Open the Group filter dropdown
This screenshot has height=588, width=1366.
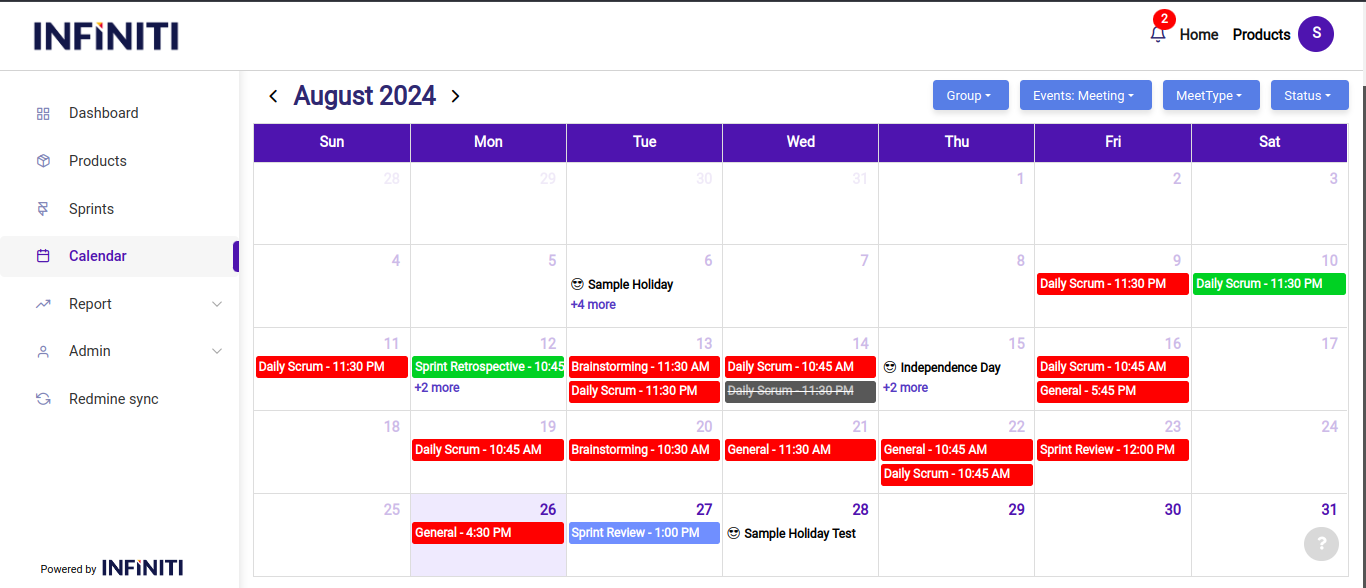click(x=969, y=96)
